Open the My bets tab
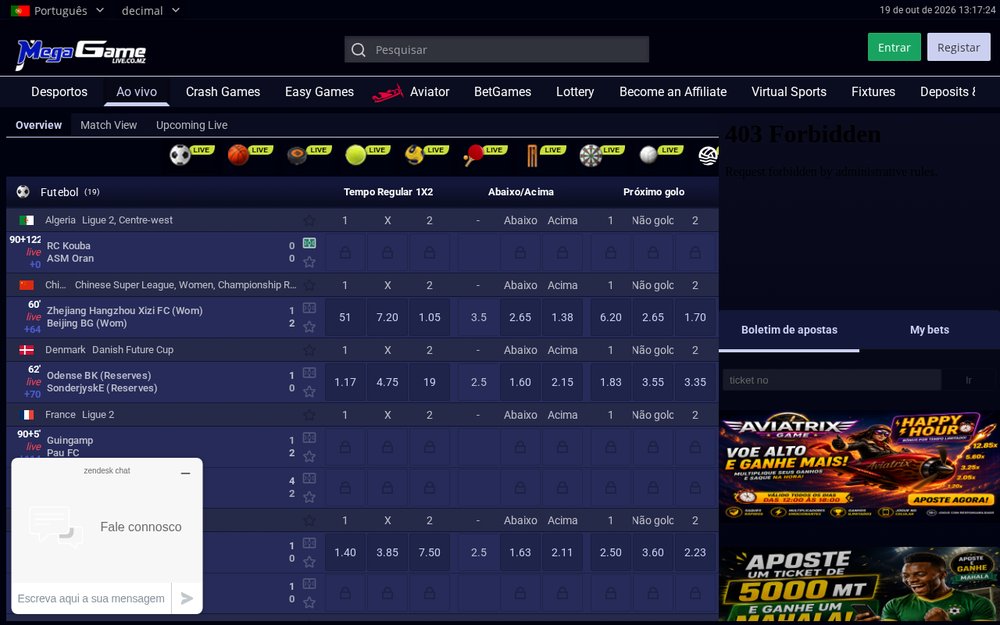The height and width of the screenshot is (625, 1000). pos(929,330)
